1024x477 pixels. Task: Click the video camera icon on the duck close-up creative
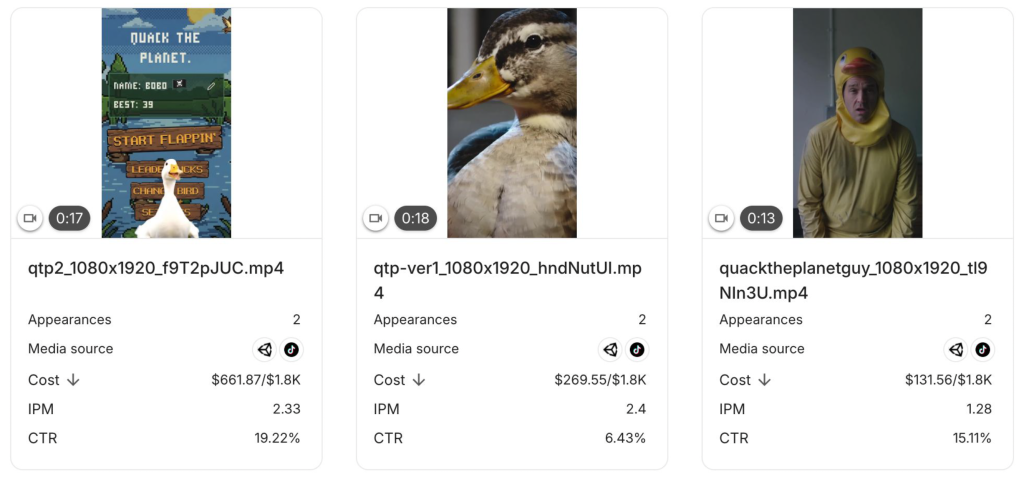[376, 218]
